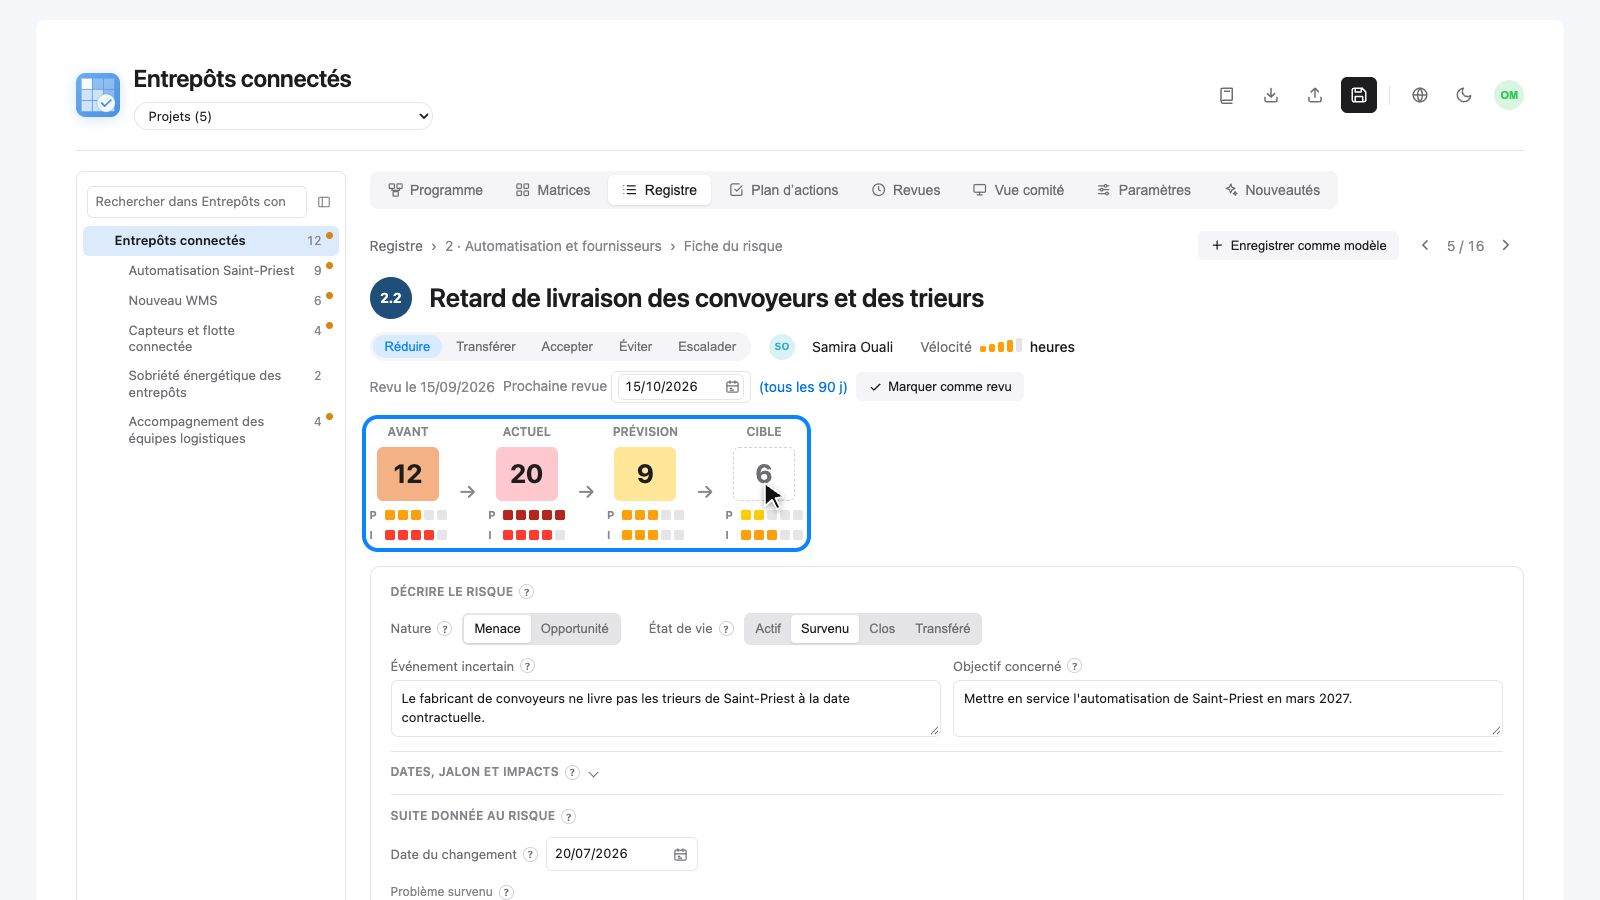The image size is (1600, 900).
Task: Open calendar icon for Prochaine revue
Action: tap(732, 387)
